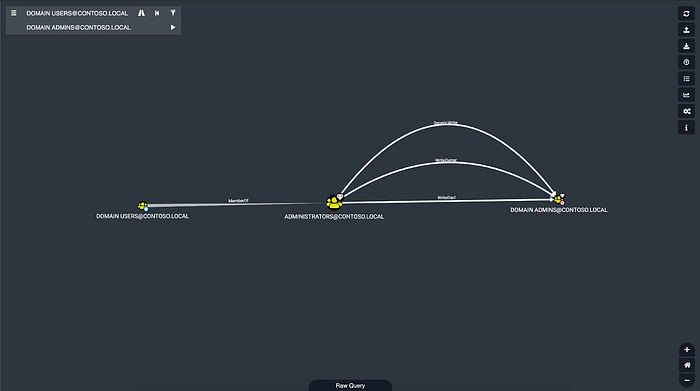Click the Refresh graph icon
Screen dimensions: 700x391
[686, 13]
